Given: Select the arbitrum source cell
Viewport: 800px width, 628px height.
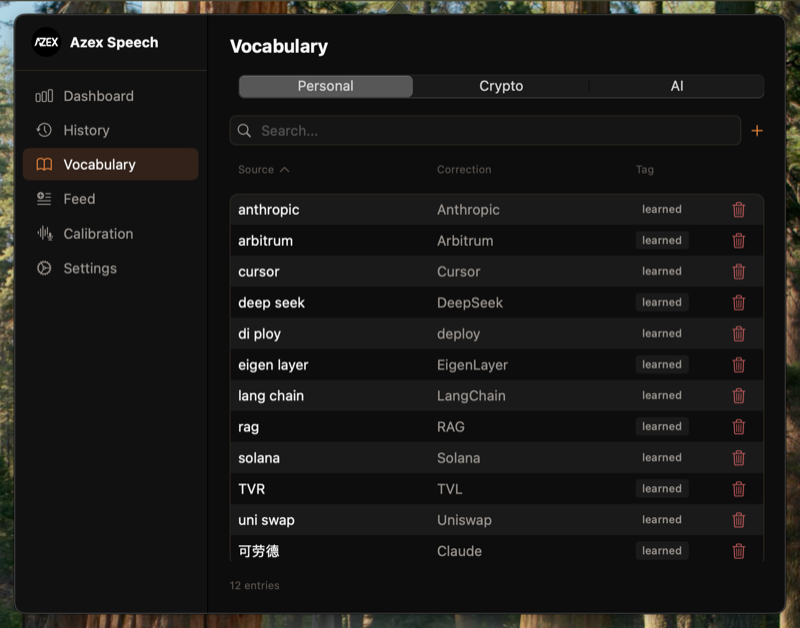Looking at the screenshot, I should pyautogui.click(x=265, y=241).
